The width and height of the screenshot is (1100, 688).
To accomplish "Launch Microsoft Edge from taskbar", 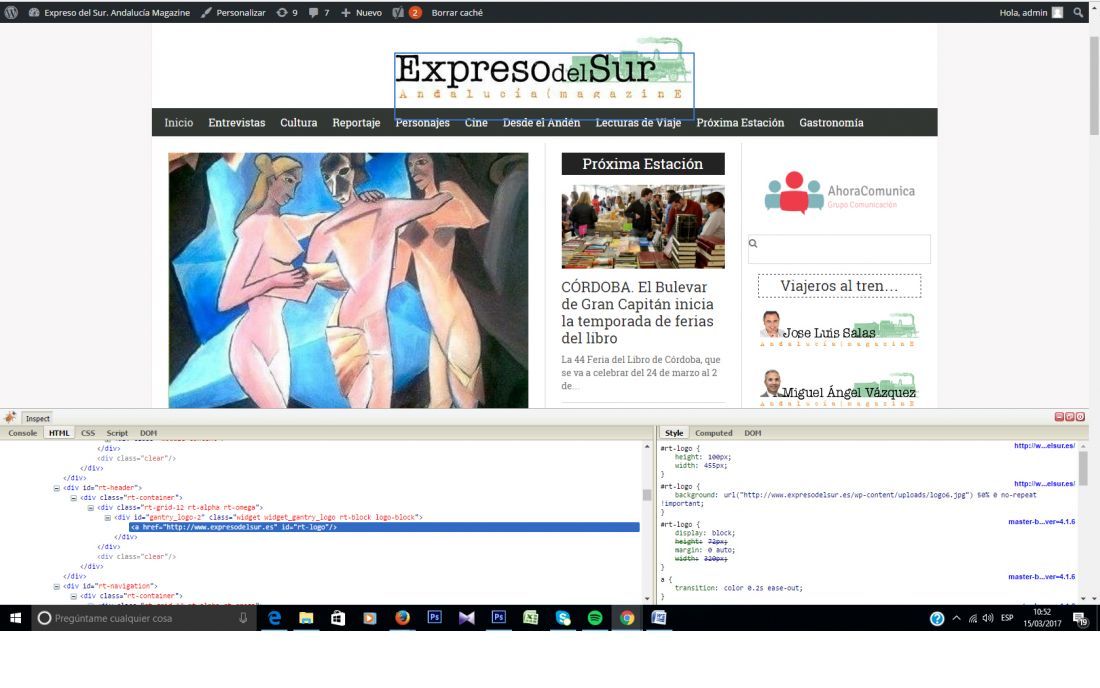I will tap(274, 618).
